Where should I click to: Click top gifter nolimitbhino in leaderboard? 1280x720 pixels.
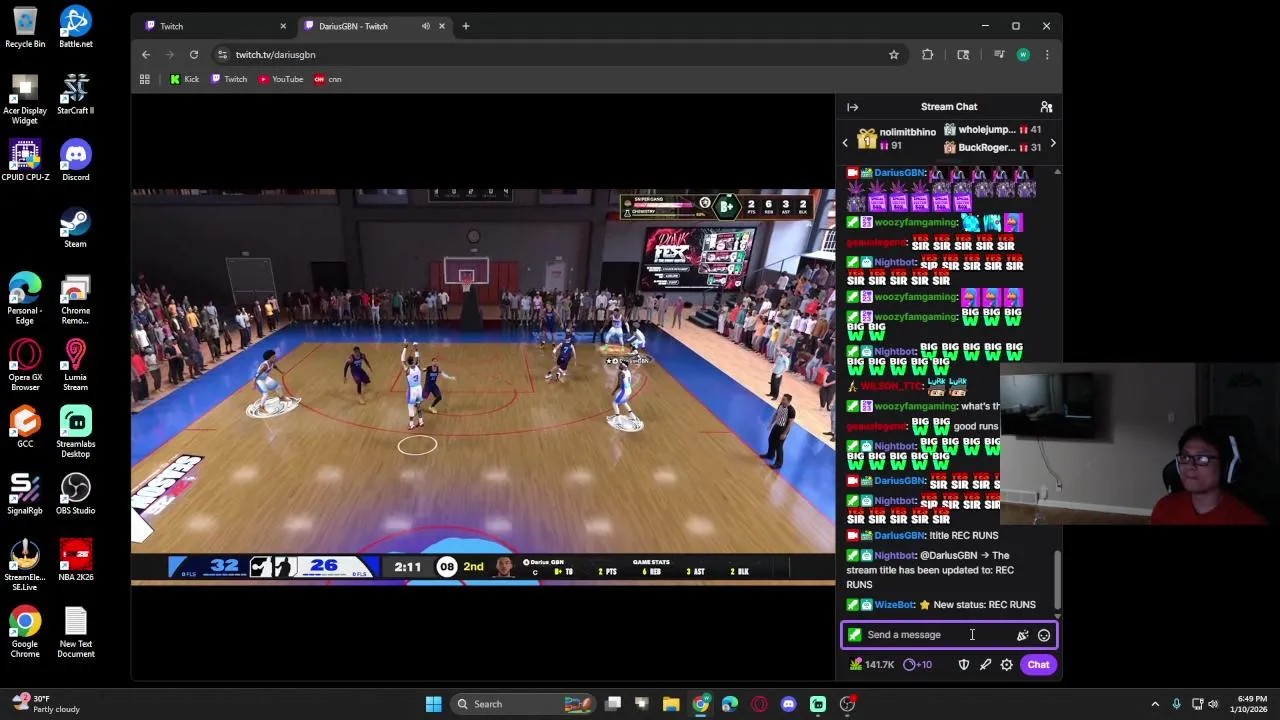(897, 138)
